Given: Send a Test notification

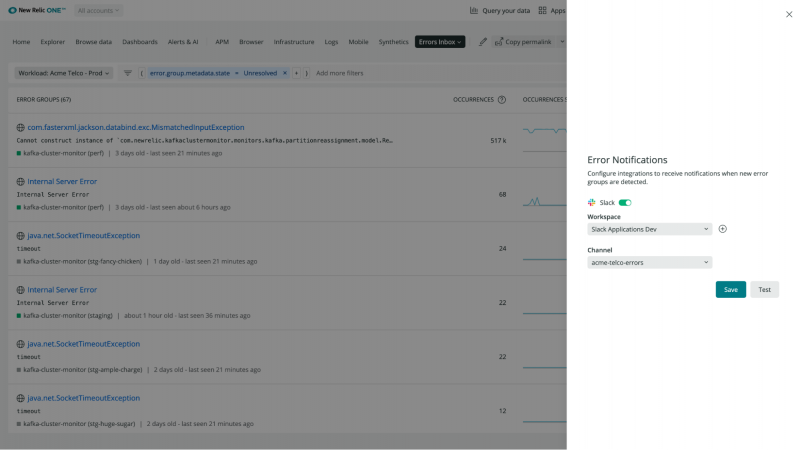Looking at the screenshot, I should click(x=764, y=289).
